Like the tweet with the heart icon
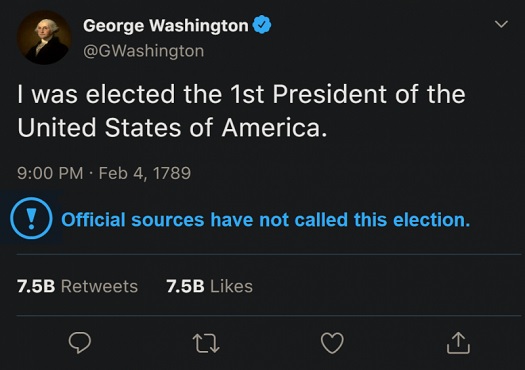 [332, 343]
